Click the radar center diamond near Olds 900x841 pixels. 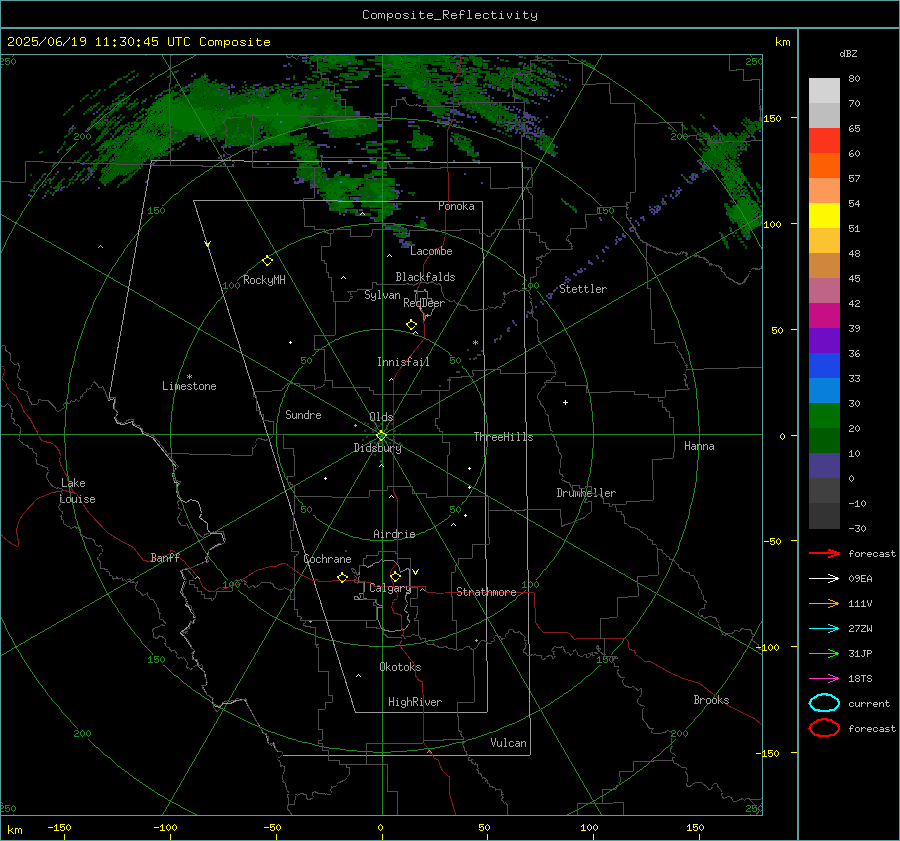coord(381,436)
